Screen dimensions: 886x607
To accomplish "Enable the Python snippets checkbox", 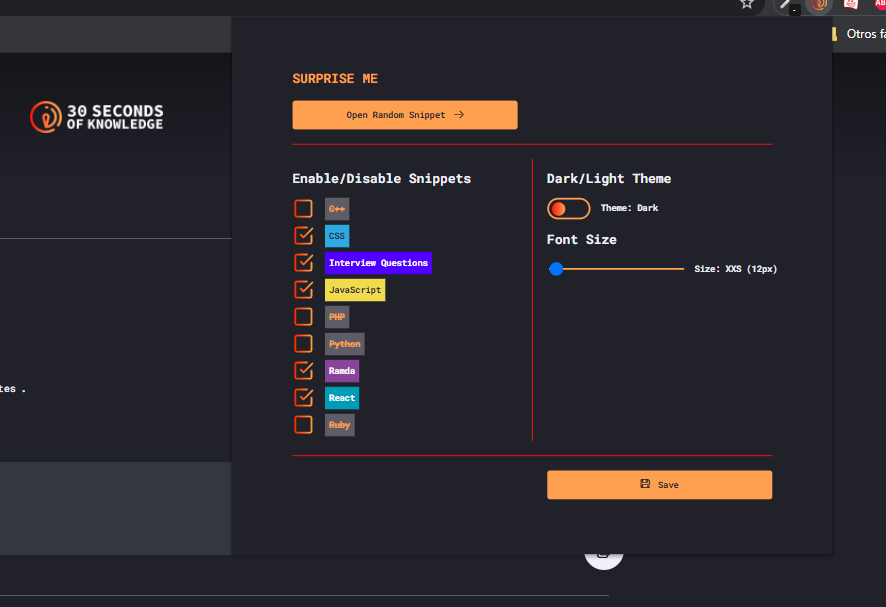I will (x=303, y=344).
